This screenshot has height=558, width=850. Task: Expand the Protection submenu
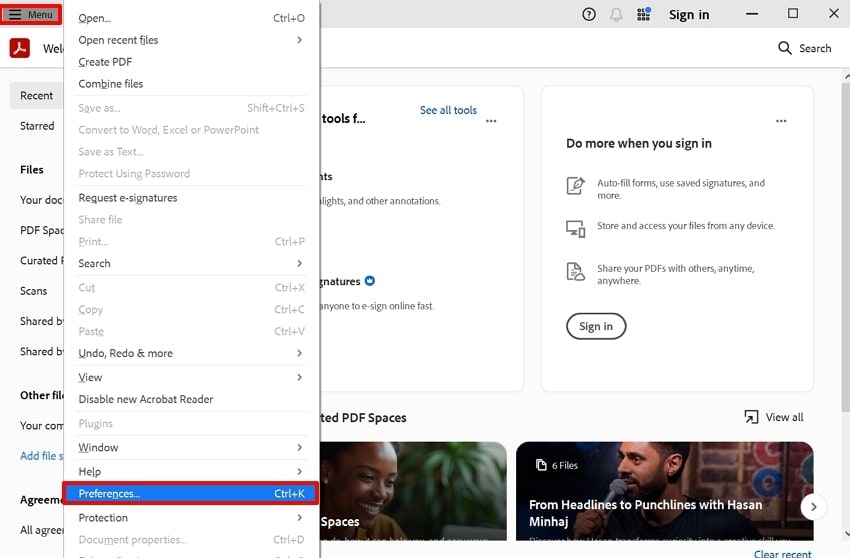(191, 517)
